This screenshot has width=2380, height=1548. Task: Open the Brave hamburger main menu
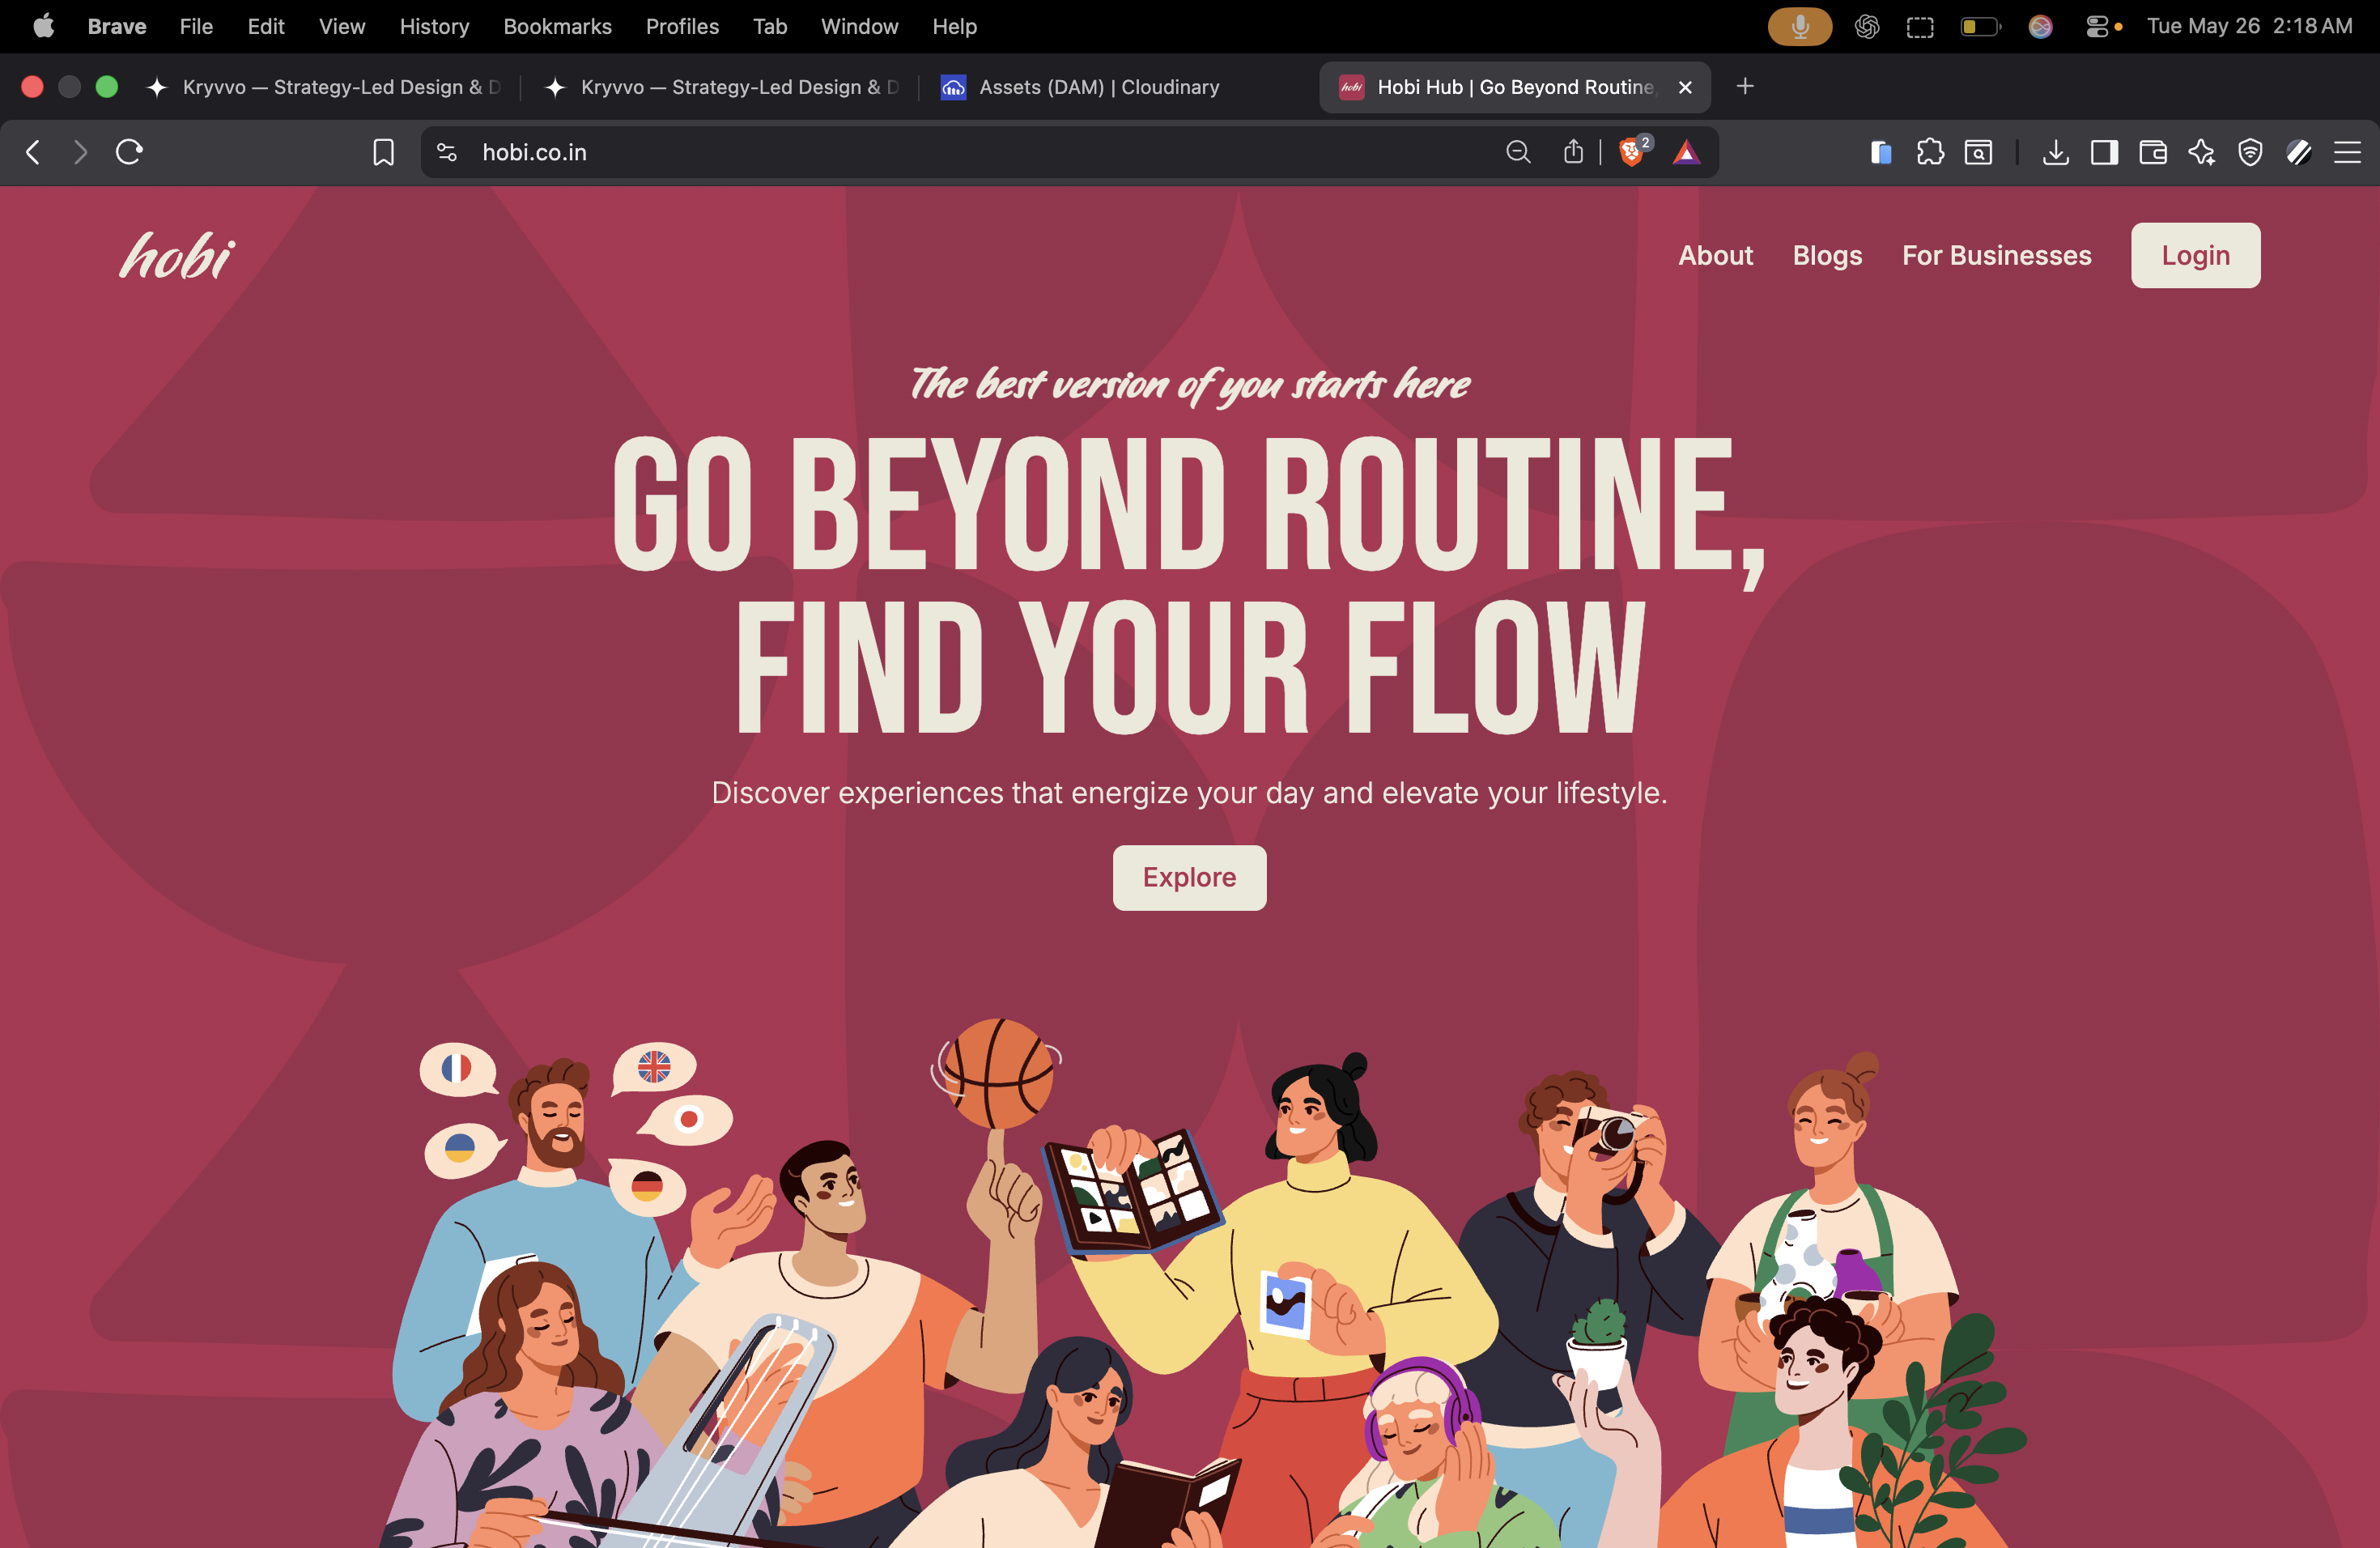coord(2347,152)
